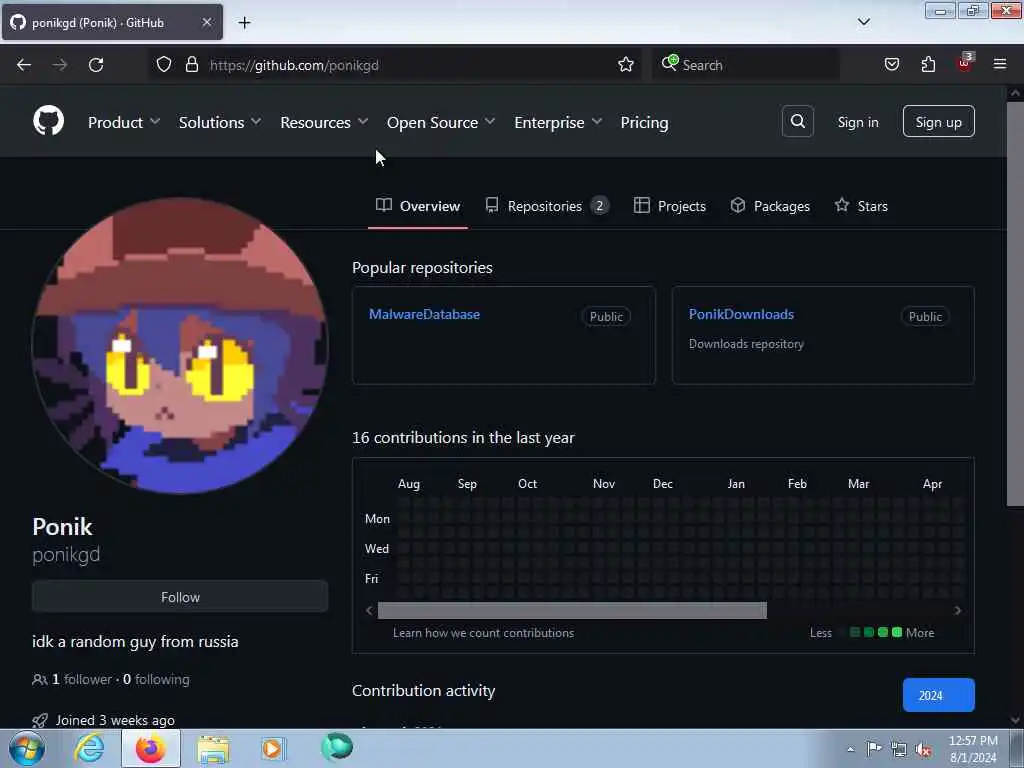Click the Sign up button
Screen dimensions: 1024x768
(938, 121)
